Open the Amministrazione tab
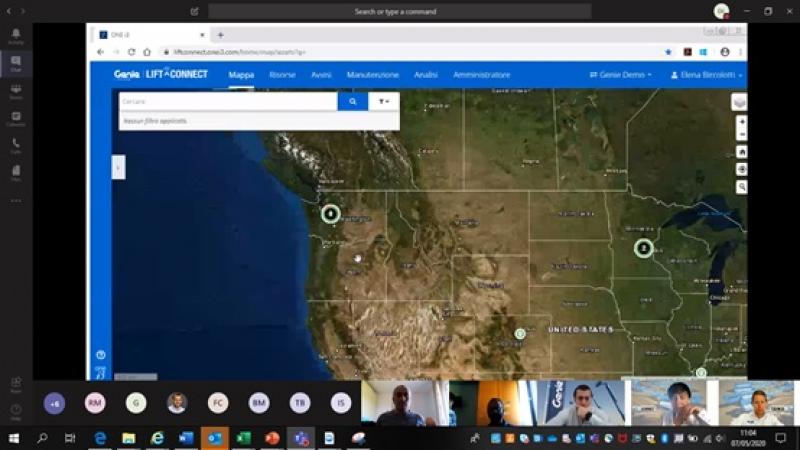Image resolution: width=800 pixels, height=450 pixels. pos(481,75)
